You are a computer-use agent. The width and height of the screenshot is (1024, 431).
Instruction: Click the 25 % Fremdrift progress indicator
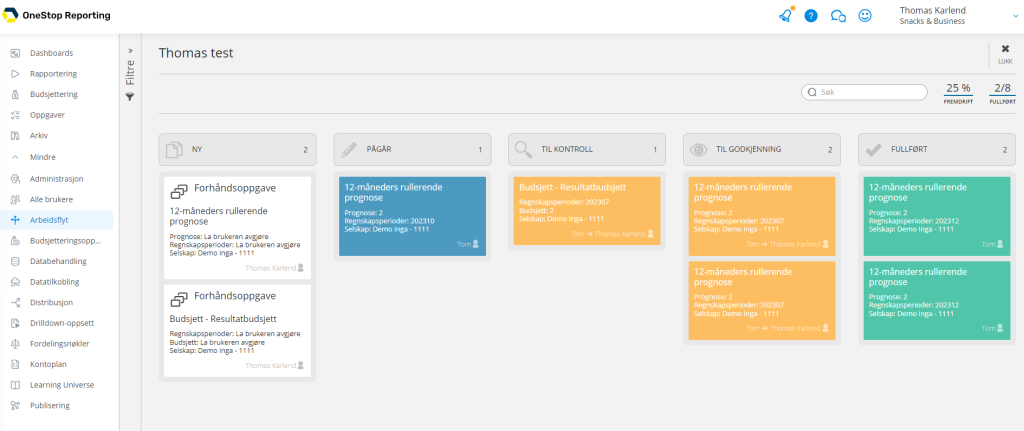pos(958,93)
